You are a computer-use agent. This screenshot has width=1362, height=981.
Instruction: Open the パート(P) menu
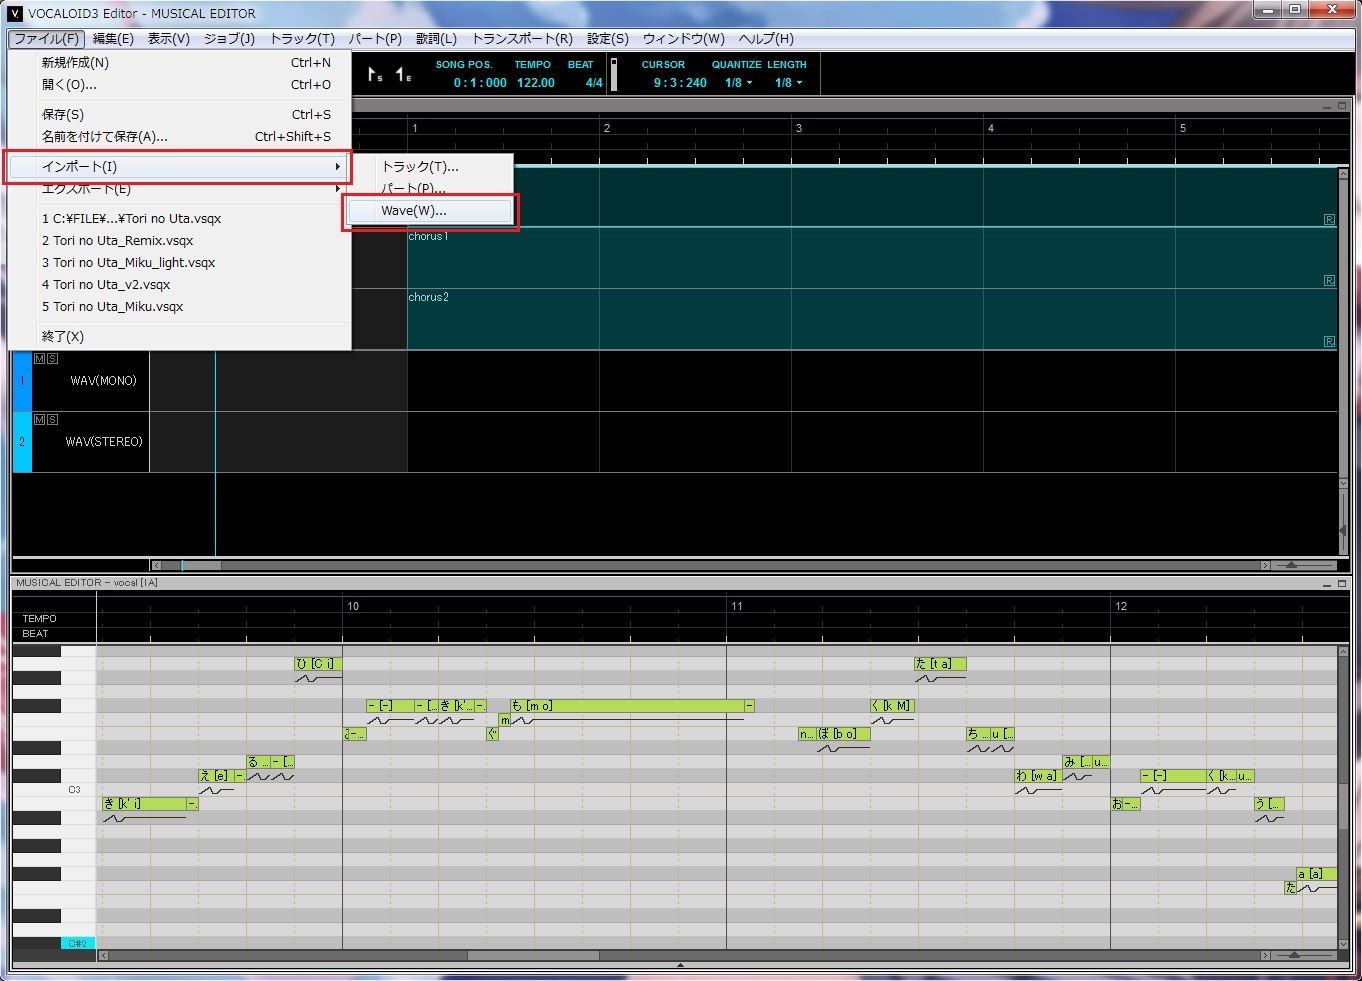click(375, 39)
